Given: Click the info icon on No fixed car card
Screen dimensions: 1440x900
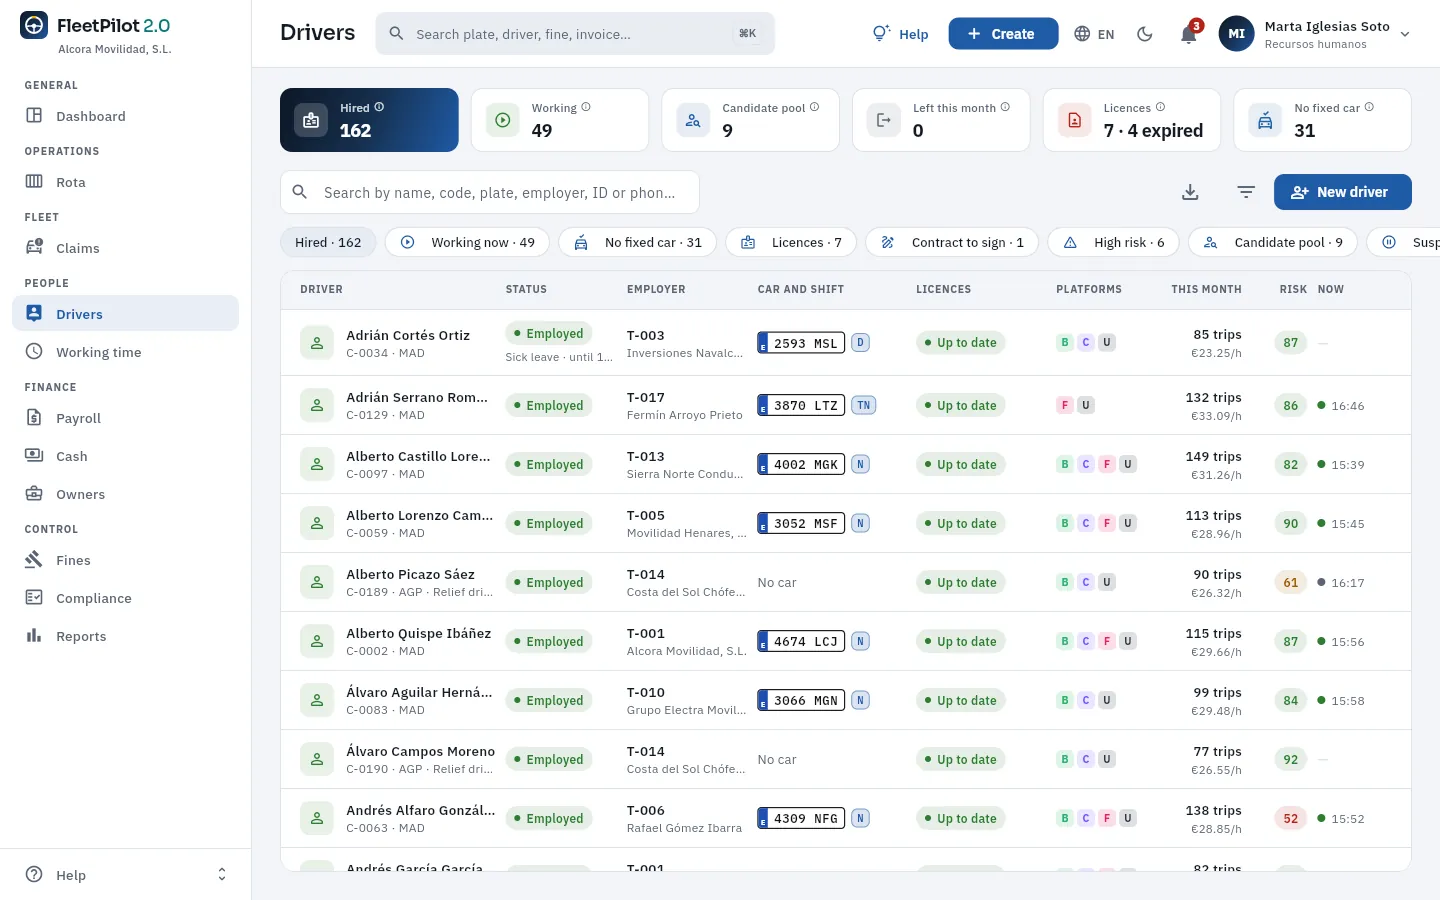Looking at the screenshot, I should point(1369,107).
